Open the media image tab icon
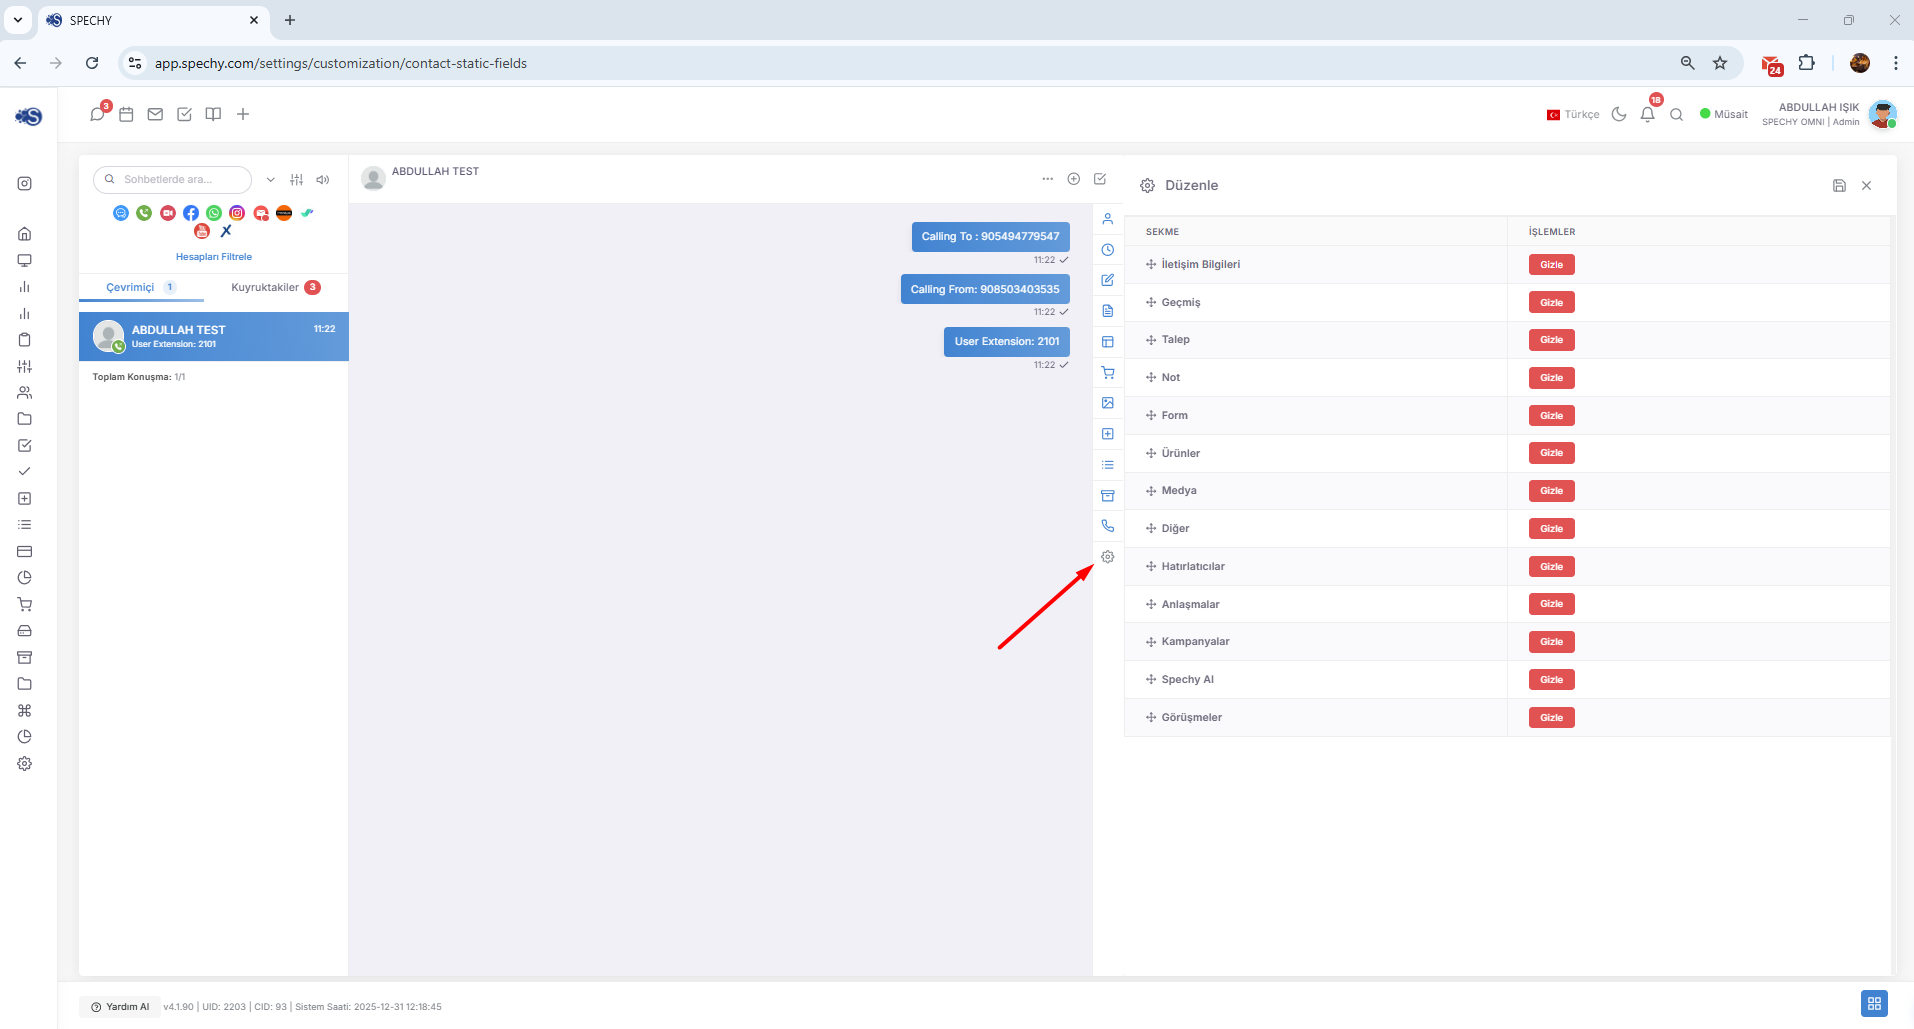1914x1029 pixels. [1107, 403]
